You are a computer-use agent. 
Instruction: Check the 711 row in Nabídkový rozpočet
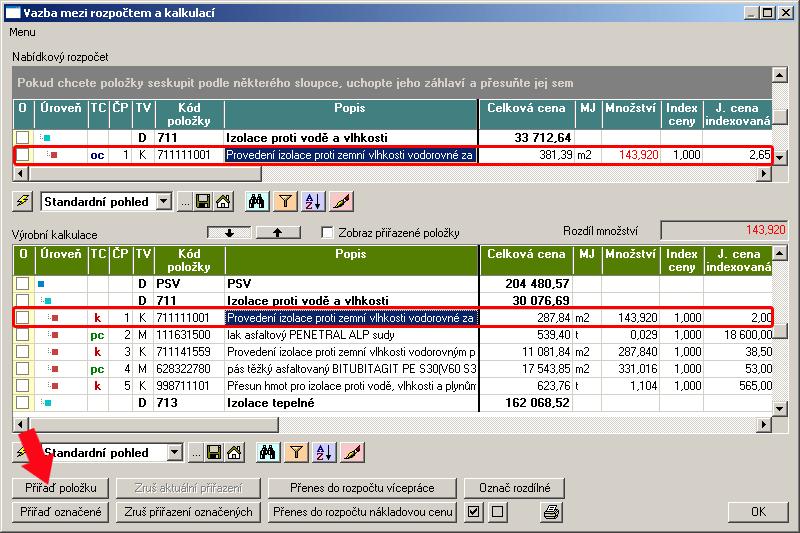pyautogui.click(x=22, y=137)
